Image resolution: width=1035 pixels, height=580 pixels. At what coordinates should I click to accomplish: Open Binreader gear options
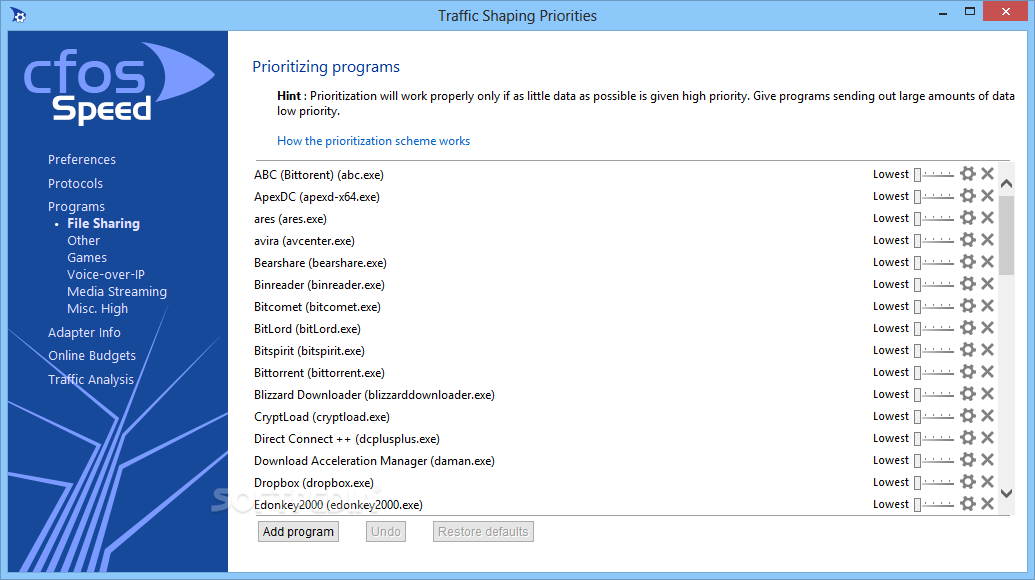pyautogui.click(x=968, y=283)
